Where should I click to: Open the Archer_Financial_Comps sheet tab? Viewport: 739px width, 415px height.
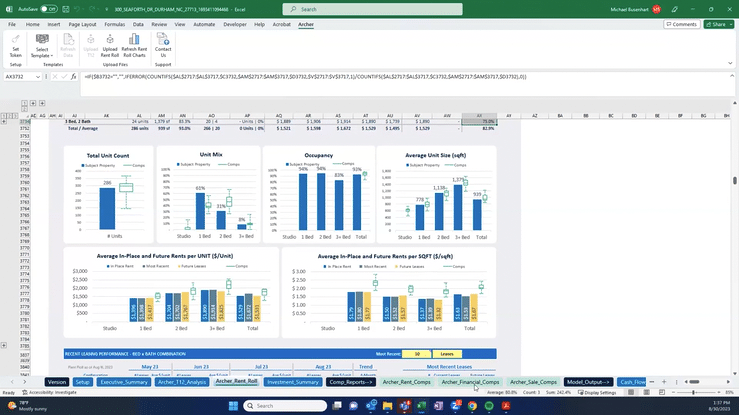pos(470,382)
